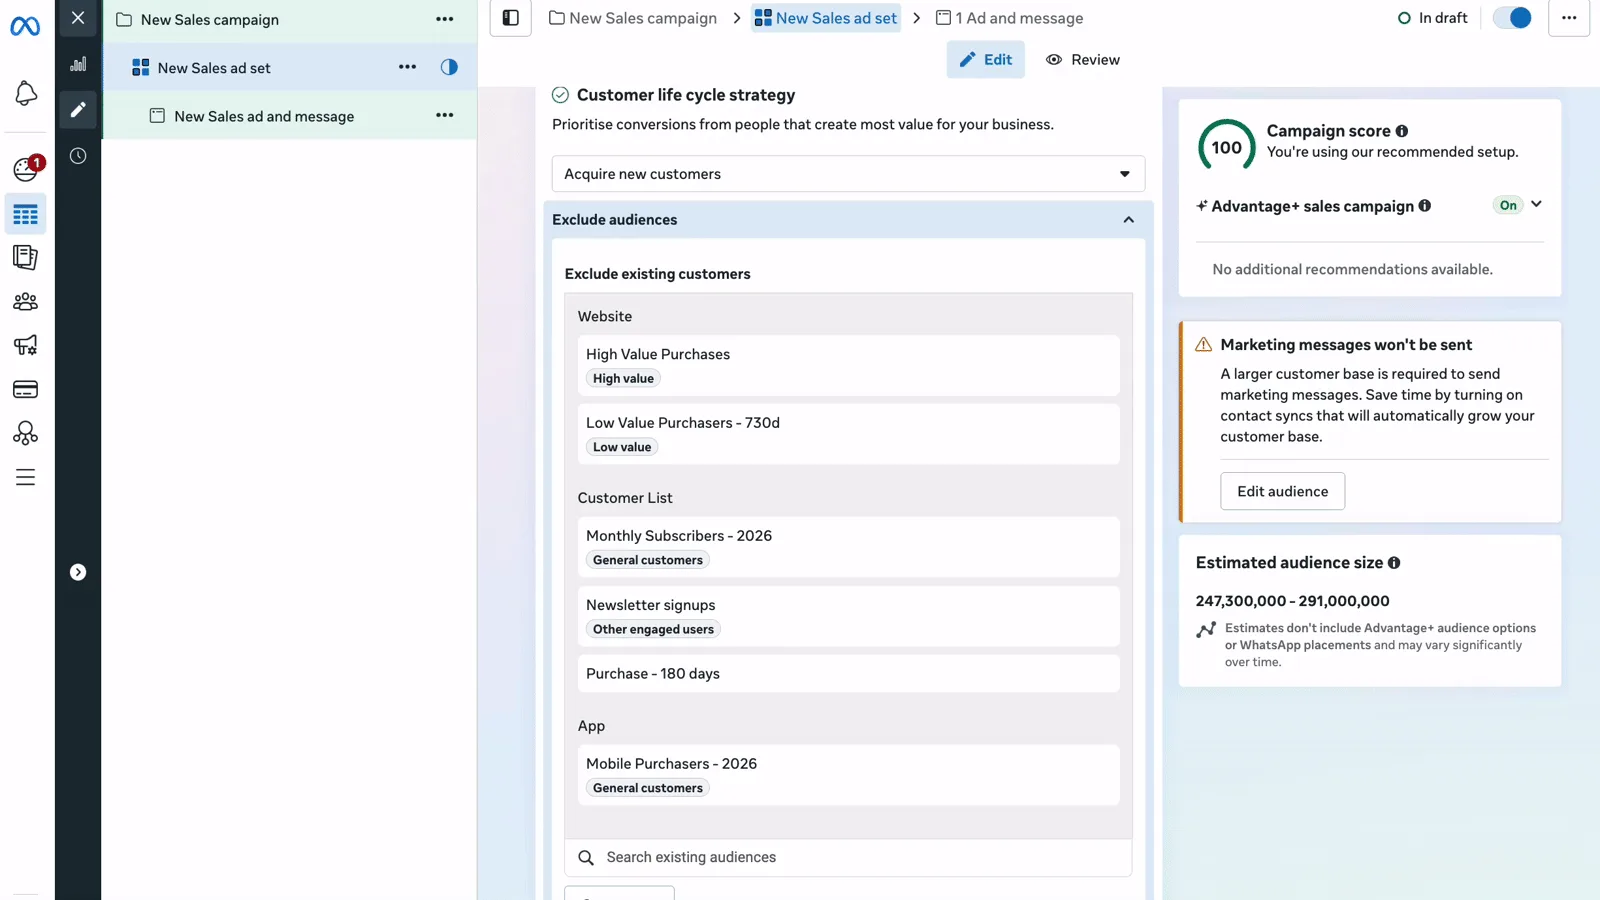The width and height of the screenshot is (1600, 900).
Task: Click Edit audience button
Action: coord(1282,491)
